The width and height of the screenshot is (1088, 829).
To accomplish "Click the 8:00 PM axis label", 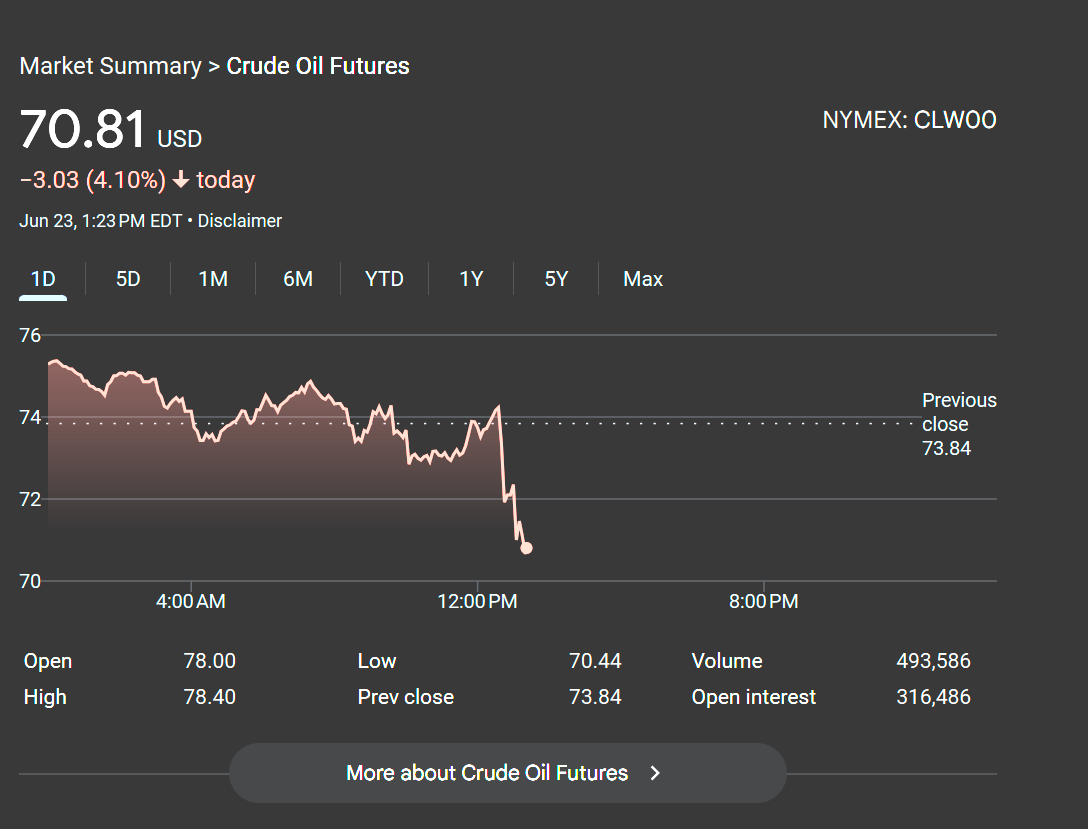I will pyautogui.click(x=763, y=601).
